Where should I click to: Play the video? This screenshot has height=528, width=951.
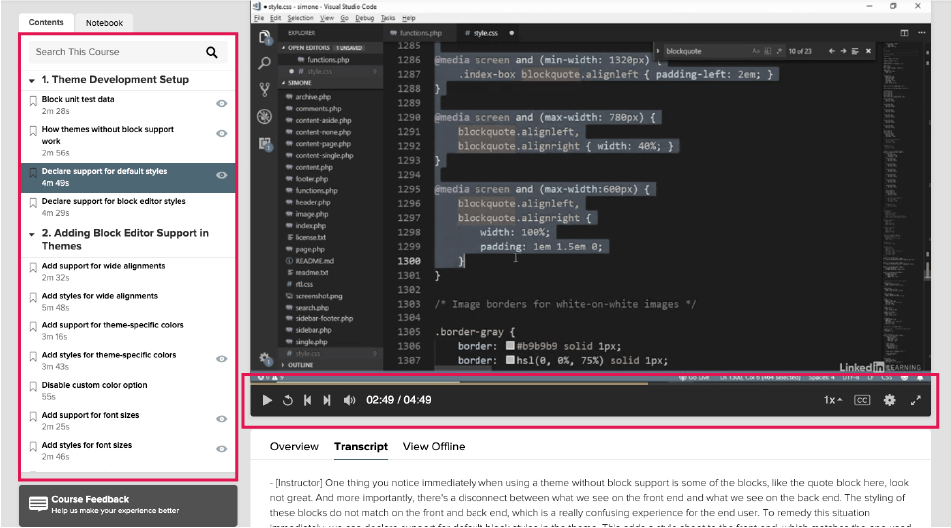click(x=267, y=400)
